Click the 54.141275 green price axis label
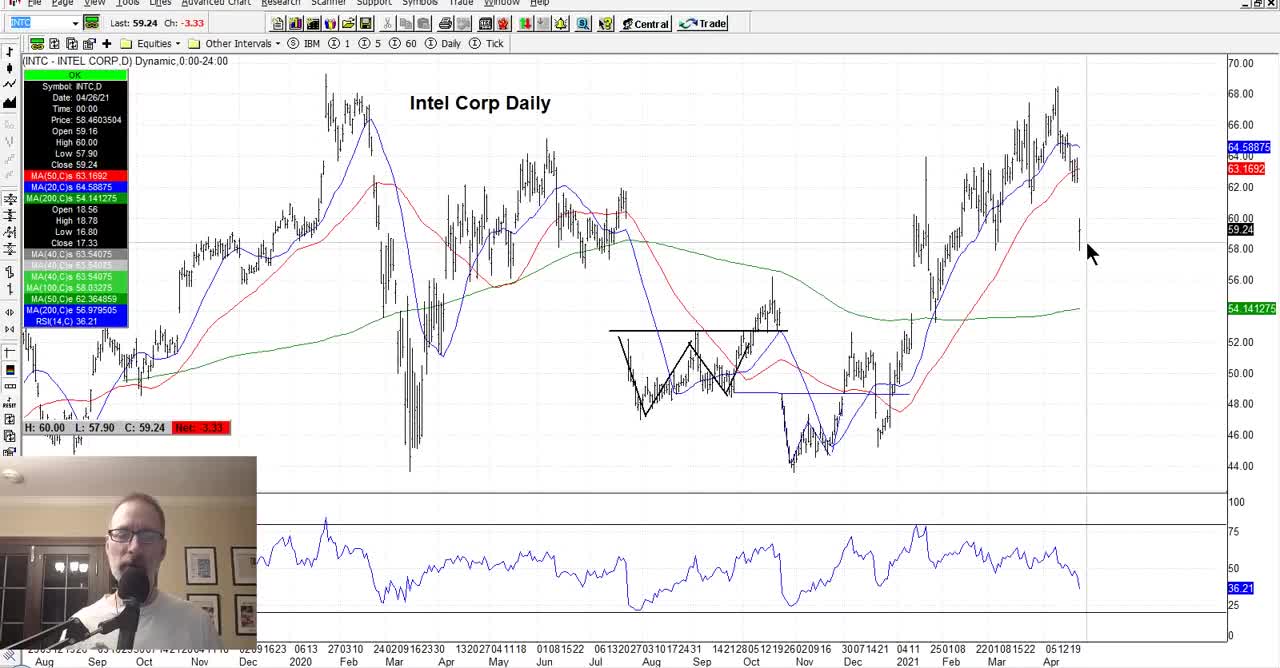This screenshot has width=1280, height=668. (x=1251, y=309)
